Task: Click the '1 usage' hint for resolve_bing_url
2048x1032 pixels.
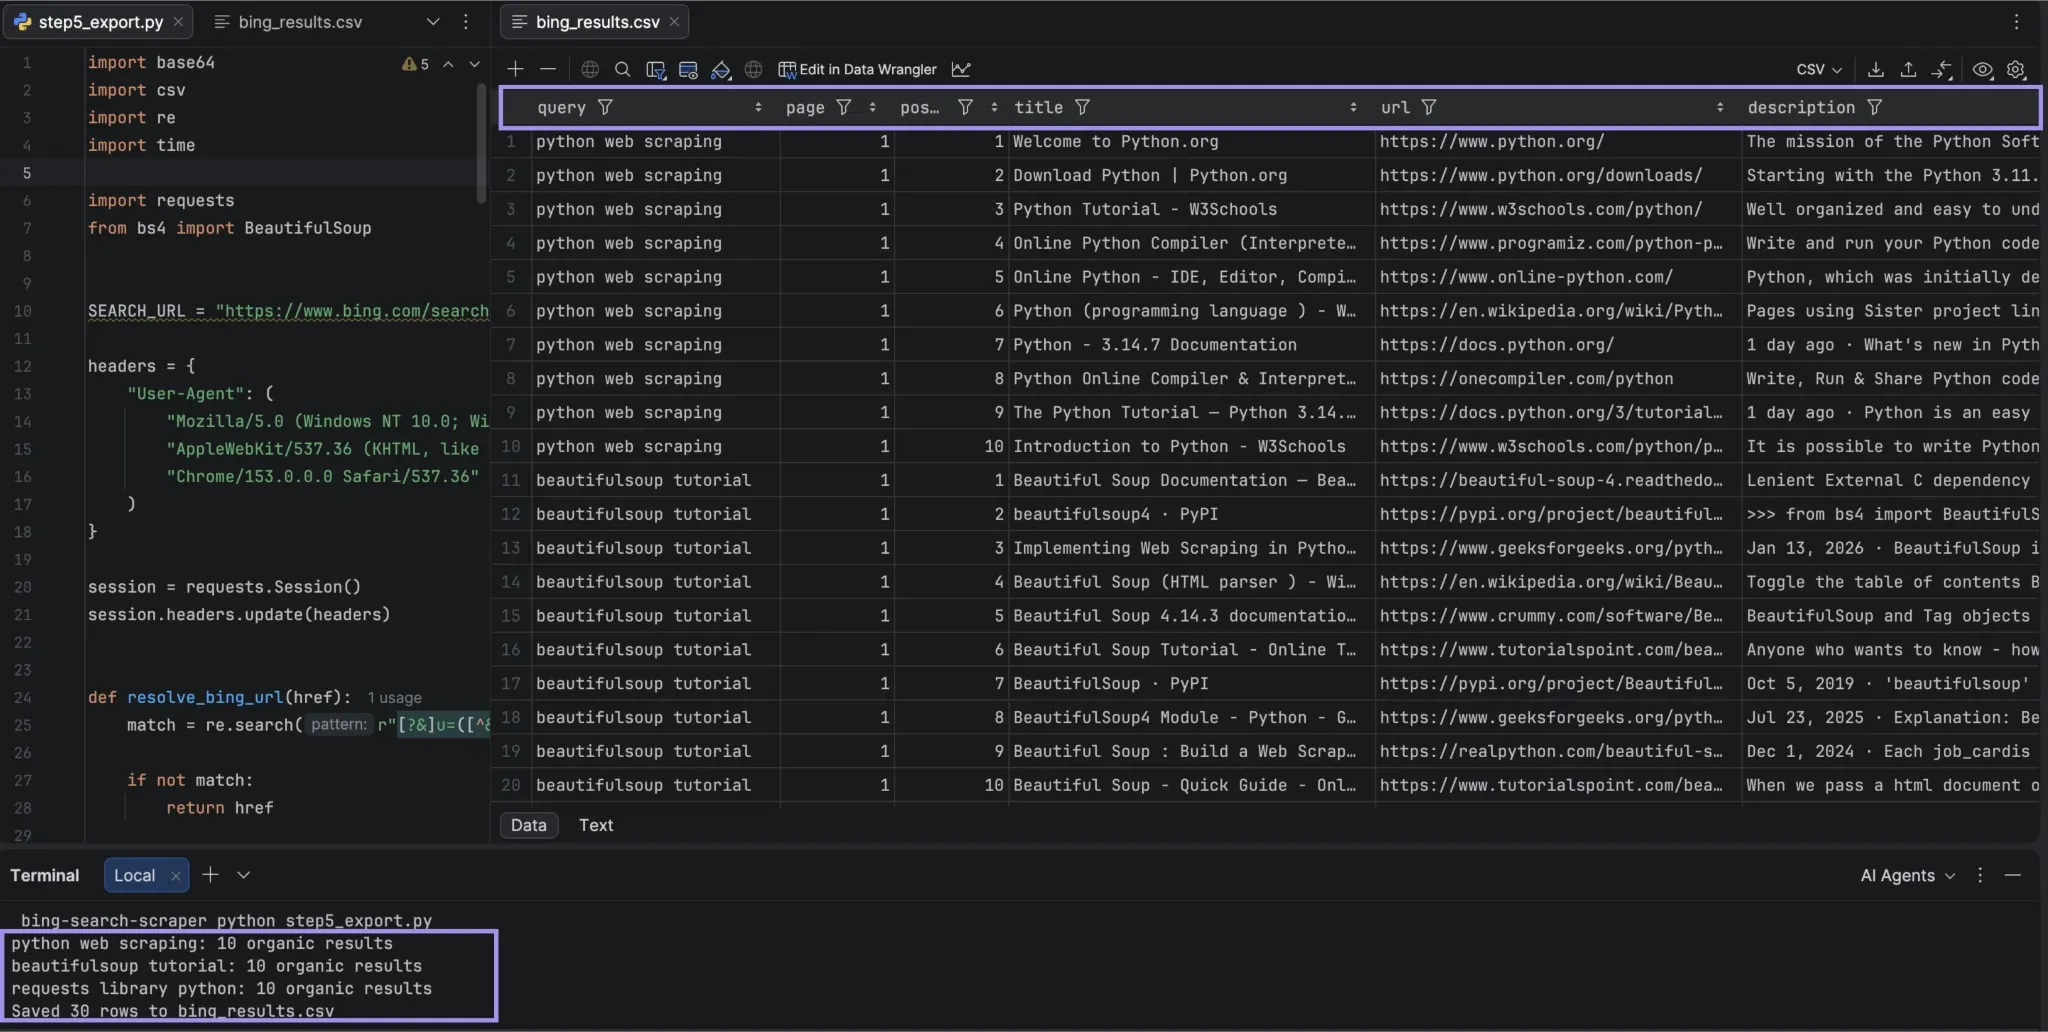Action: point(394,697)
